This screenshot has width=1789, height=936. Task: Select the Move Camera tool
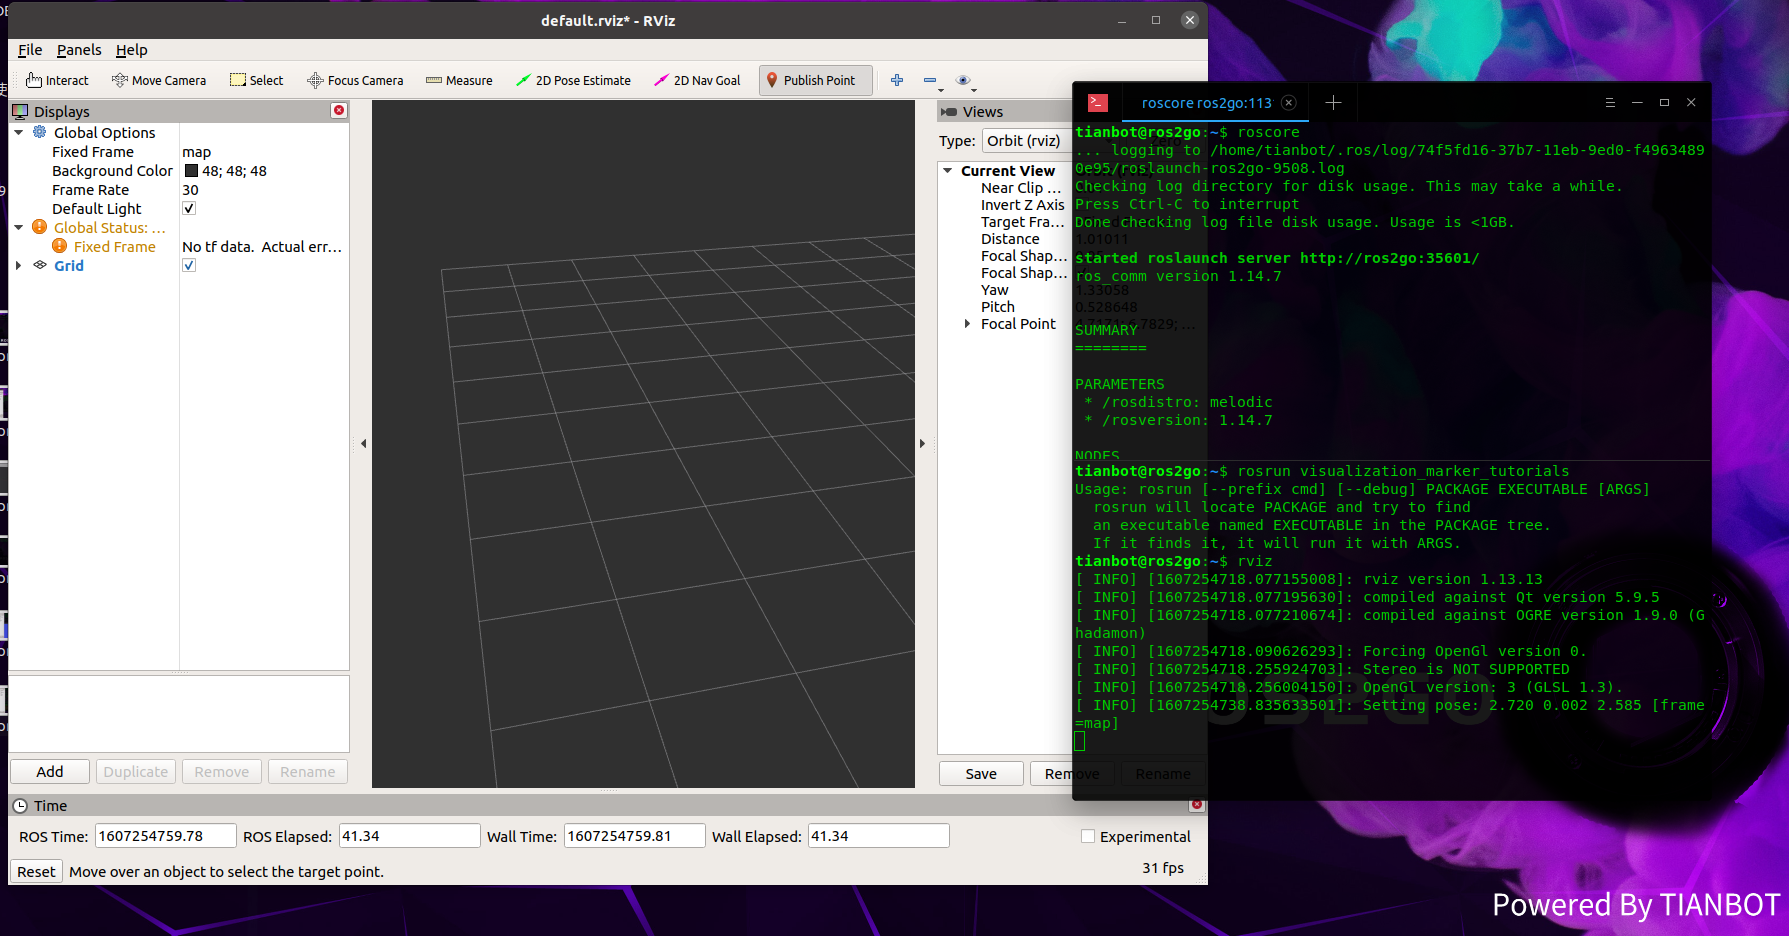coord(159,80)
